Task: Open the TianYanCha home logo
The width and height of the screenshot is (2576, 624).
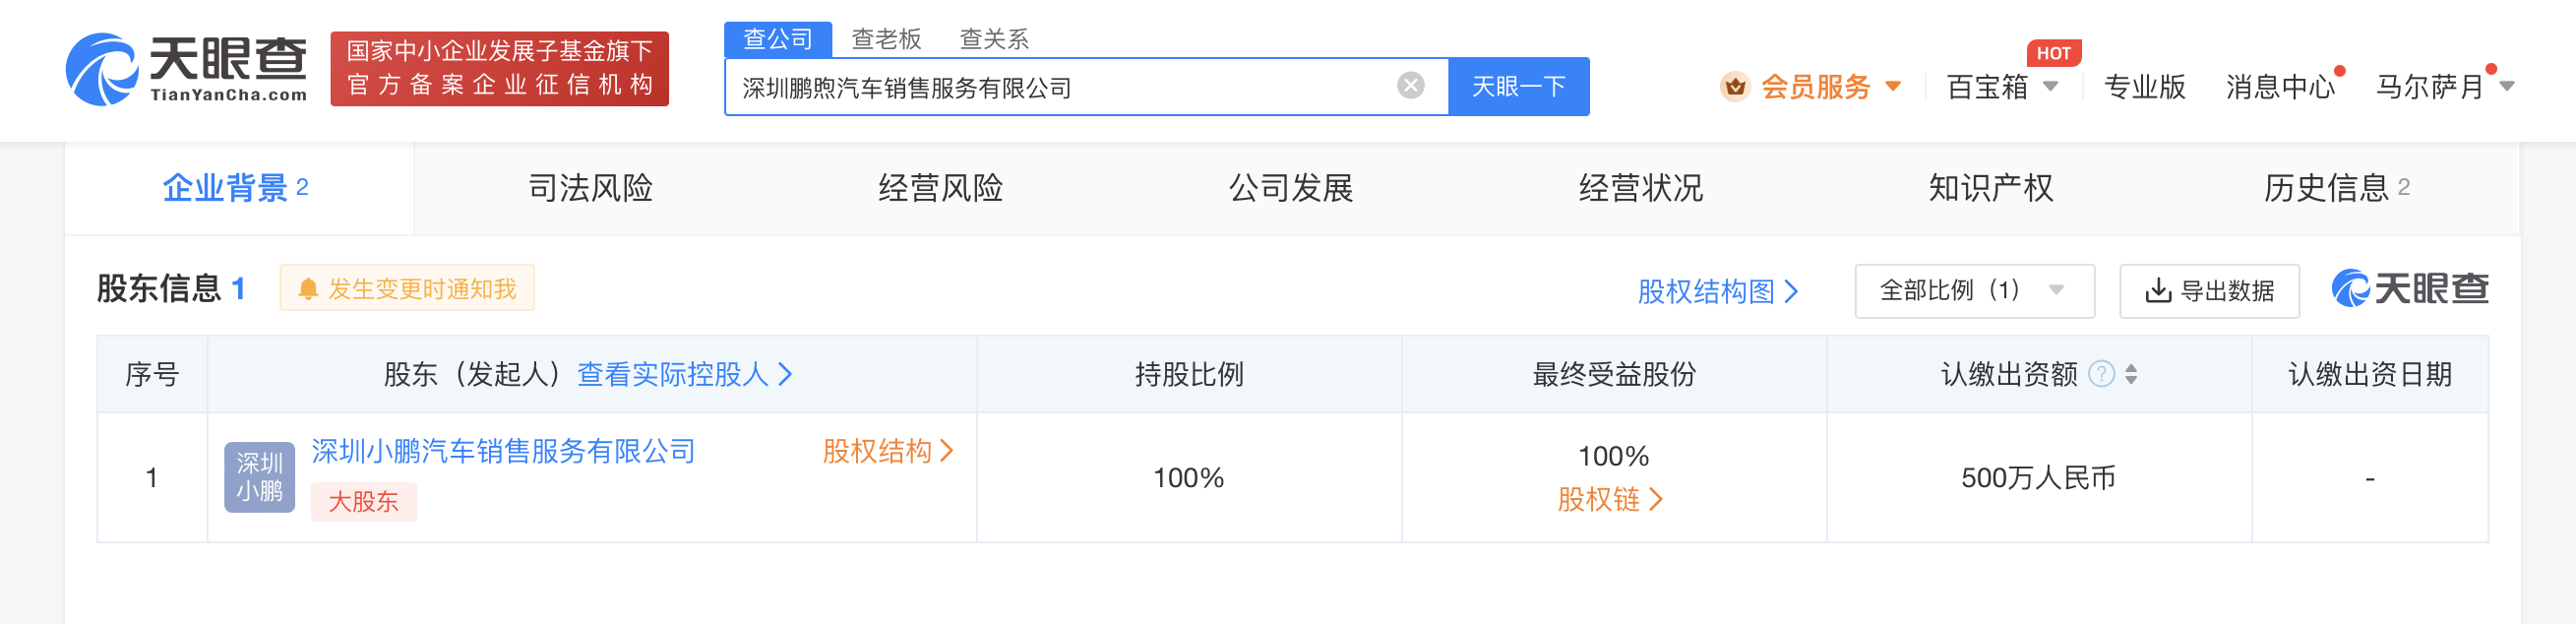Action: coord(186,68)
